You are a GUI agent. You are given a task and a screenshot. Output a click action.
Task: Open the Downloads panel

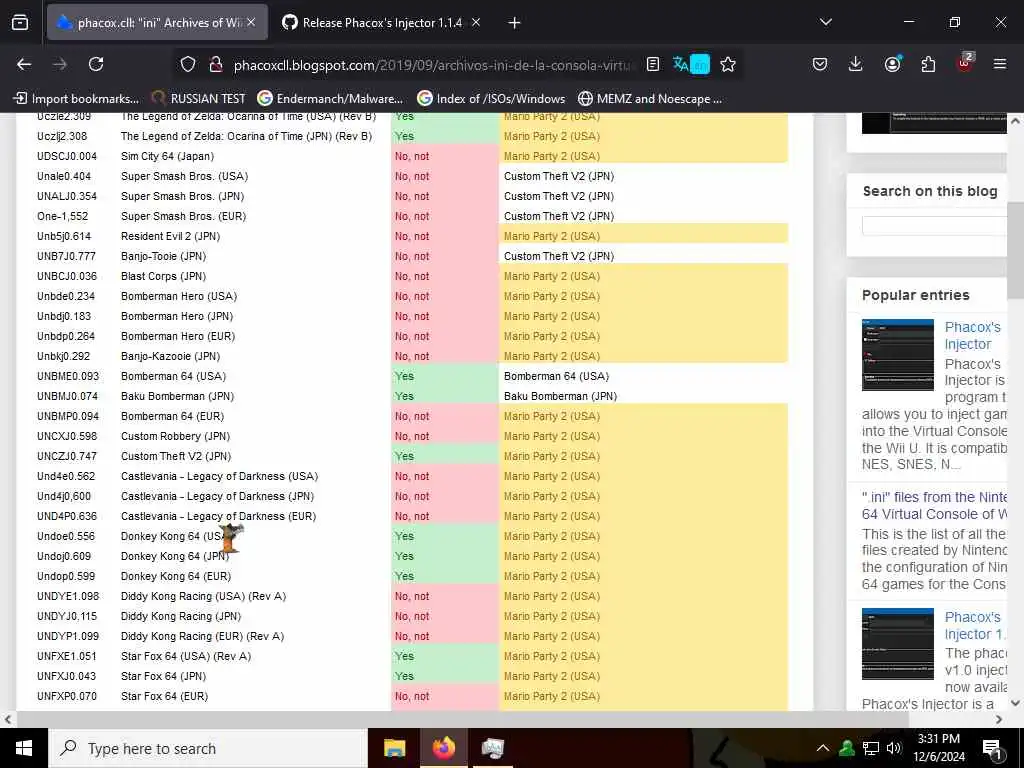(x=855, y=64)
